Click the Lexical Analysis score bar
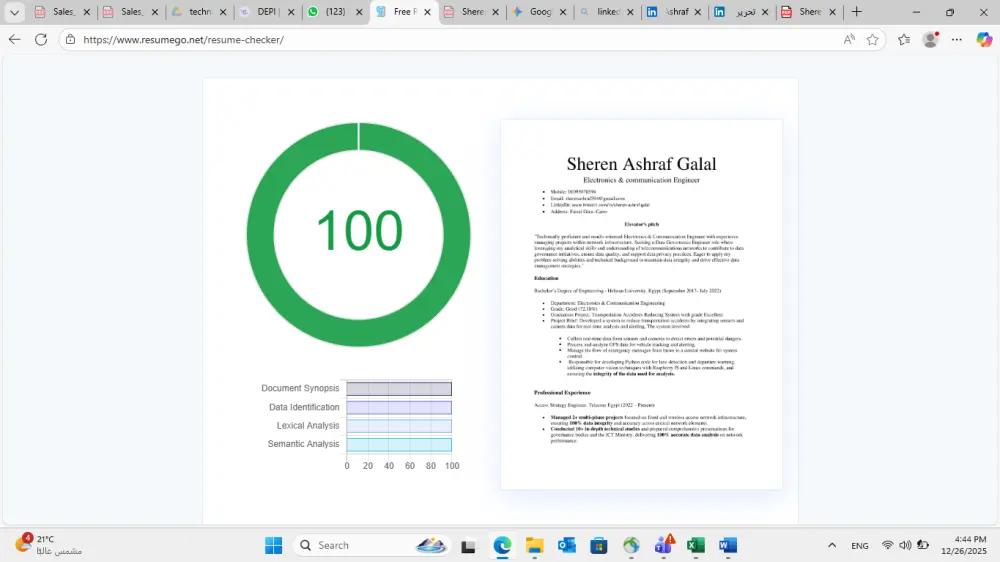 [399, 425]
